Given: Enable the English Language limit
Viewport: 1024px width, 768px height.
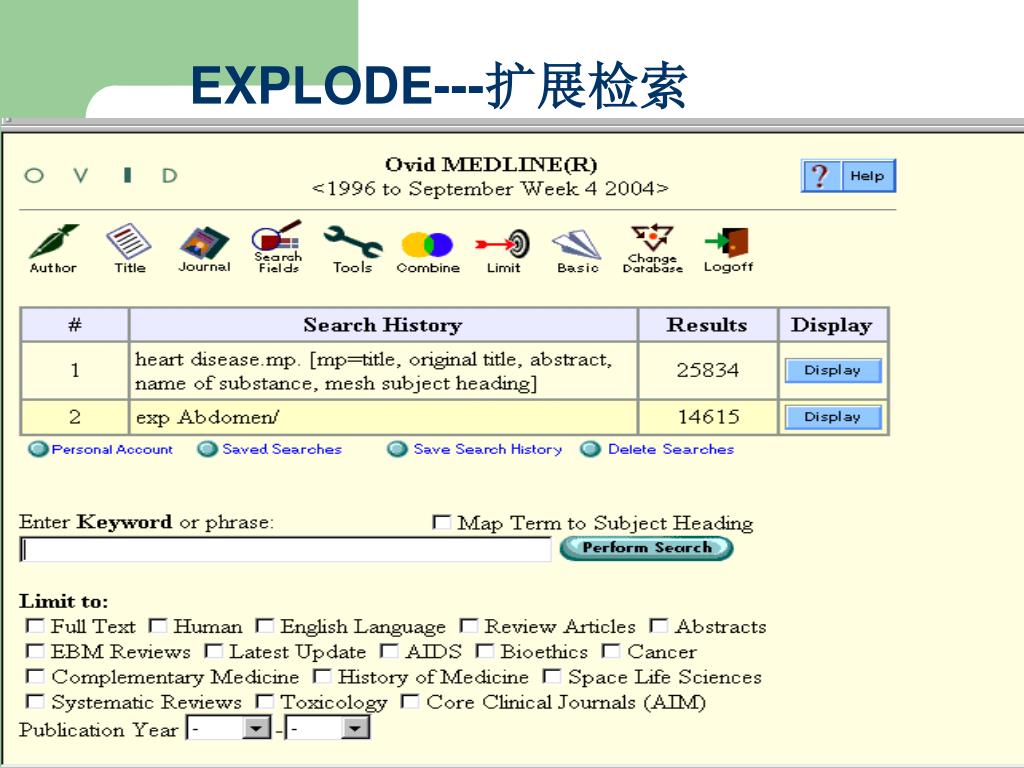Looking at the screenshot, I should pos(264,626).
